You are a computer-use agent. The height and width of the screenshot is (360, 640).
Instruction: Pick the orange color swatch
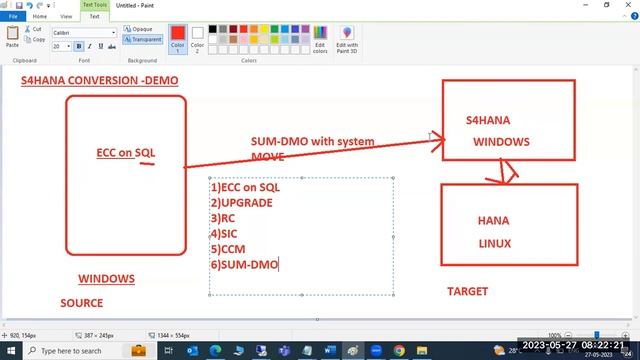(254, 29)
